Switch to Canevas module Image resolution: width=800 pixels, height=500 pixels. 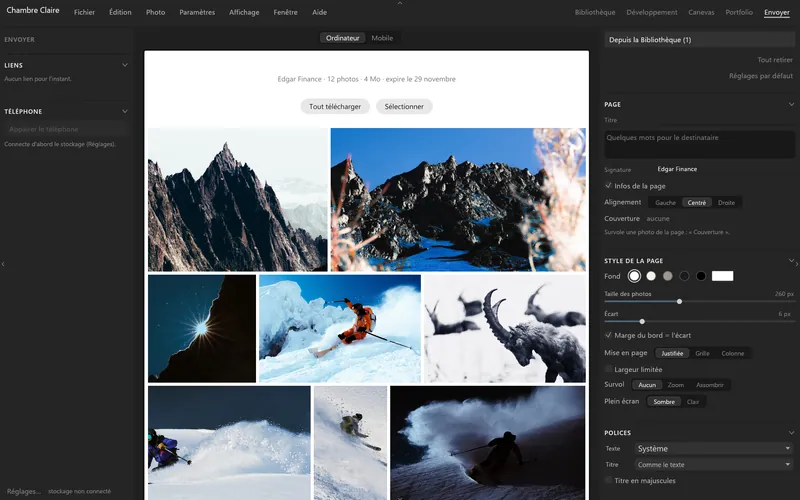pos(701,12)
